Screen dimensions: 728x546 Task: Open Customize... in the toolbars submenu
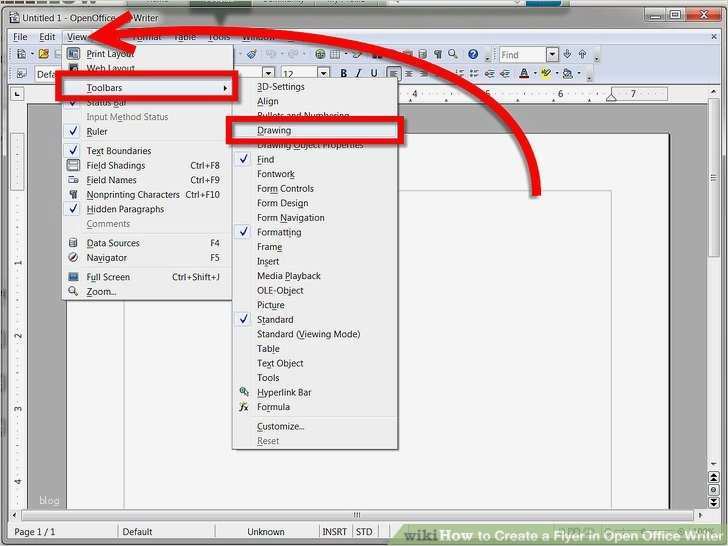315,426
